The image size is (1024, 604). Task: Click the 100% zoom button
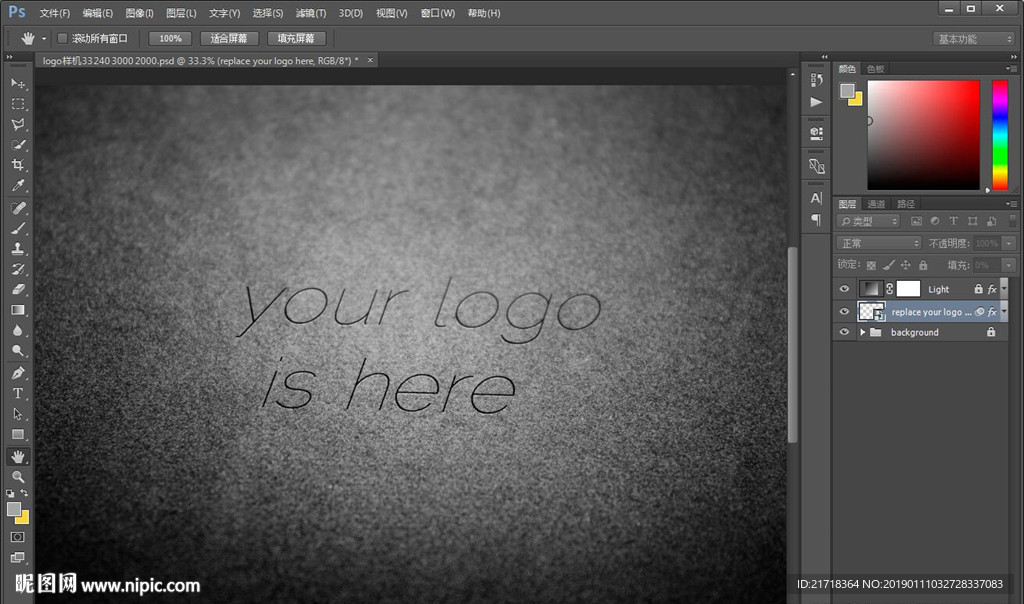170,39
